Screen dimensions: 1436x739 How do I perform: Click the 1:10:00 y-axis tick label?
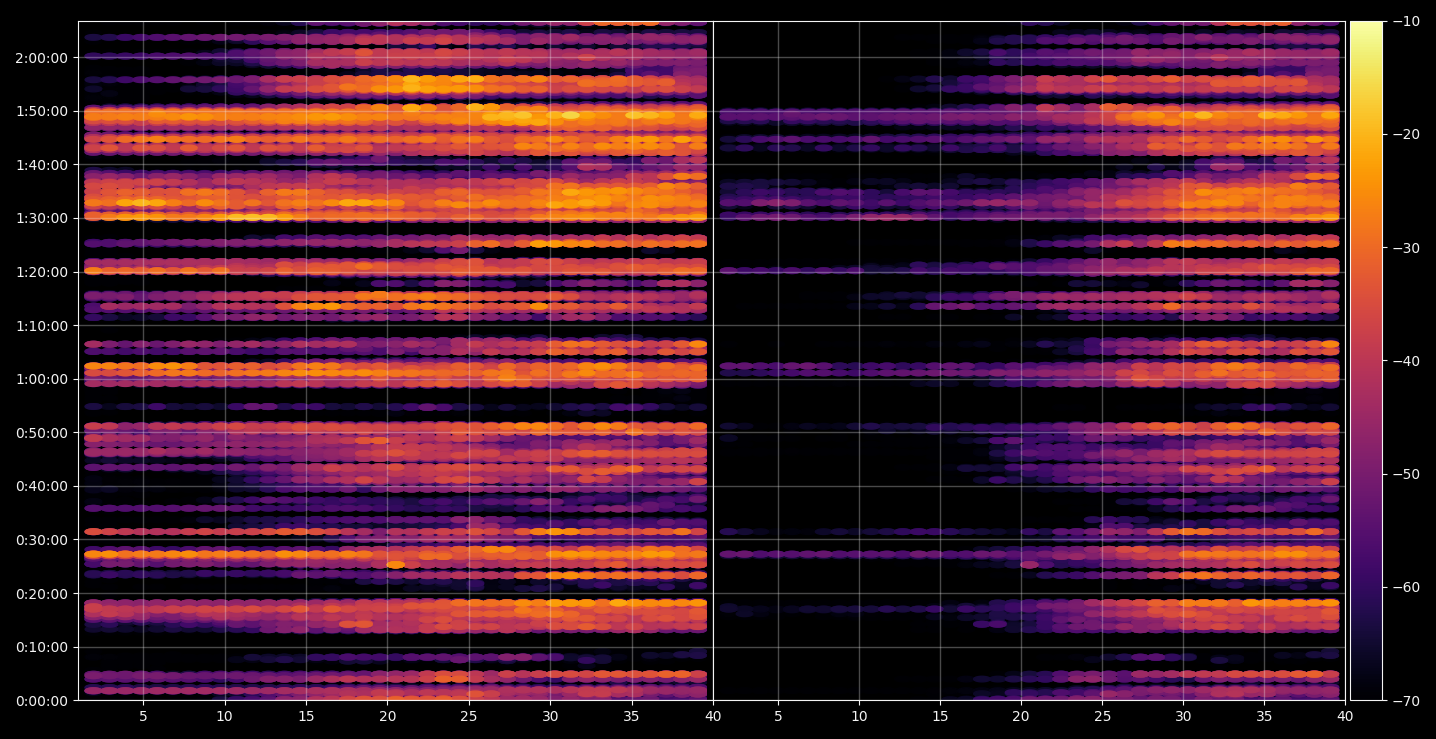pyautogui.click(x=41, y=326)
